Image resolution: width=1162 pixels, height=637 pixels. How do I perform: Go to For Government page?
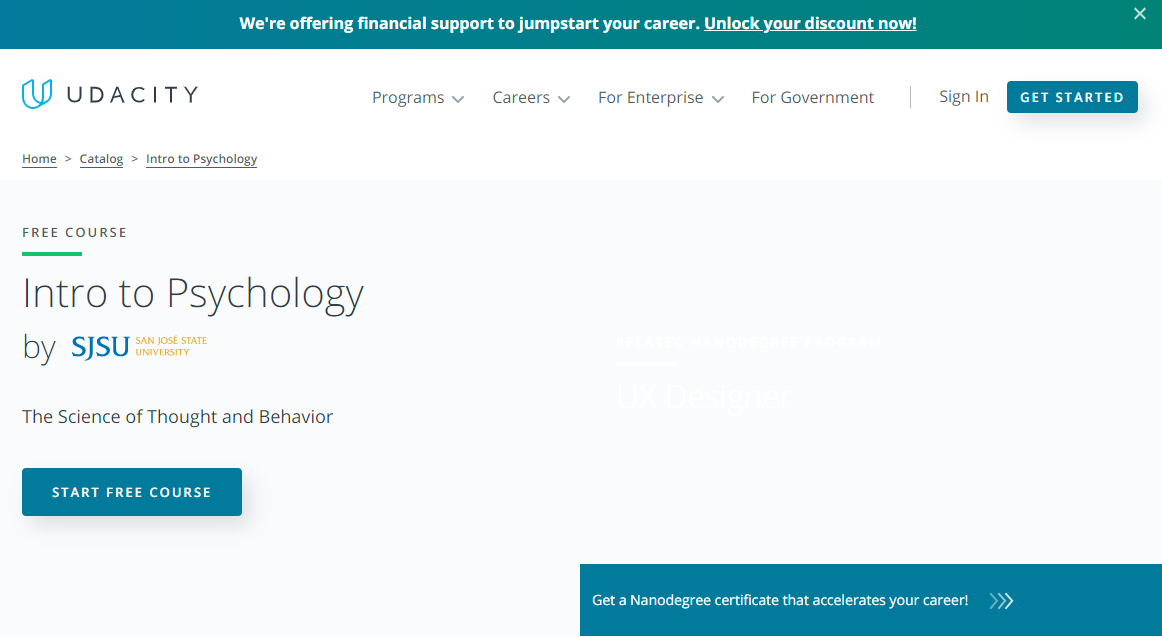click(x=813, y=98)
